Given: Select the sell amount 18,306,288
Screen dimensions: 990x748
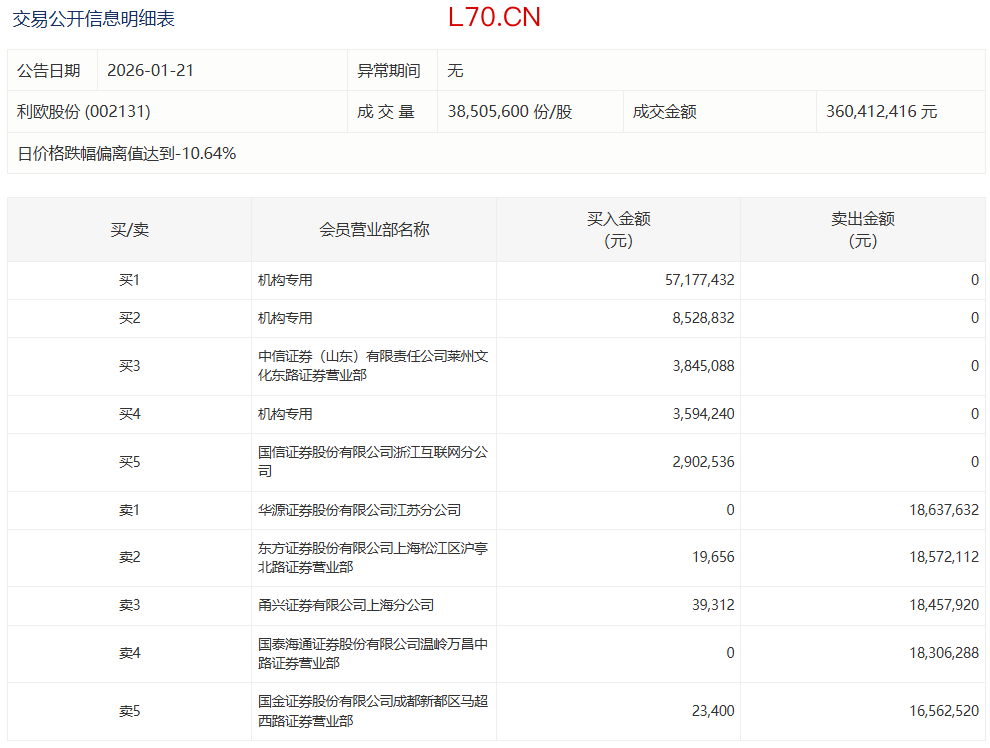Looking at the screenshot, I should [933, 653].
